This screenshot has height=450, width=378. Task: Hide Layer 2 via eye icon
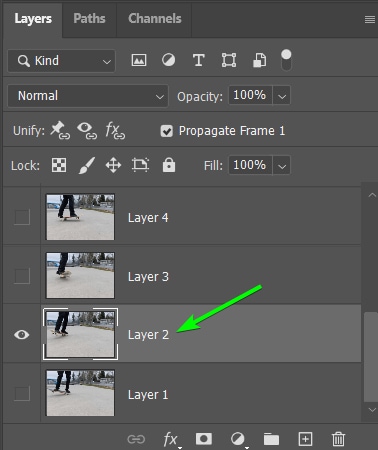(x=22, y=334)
